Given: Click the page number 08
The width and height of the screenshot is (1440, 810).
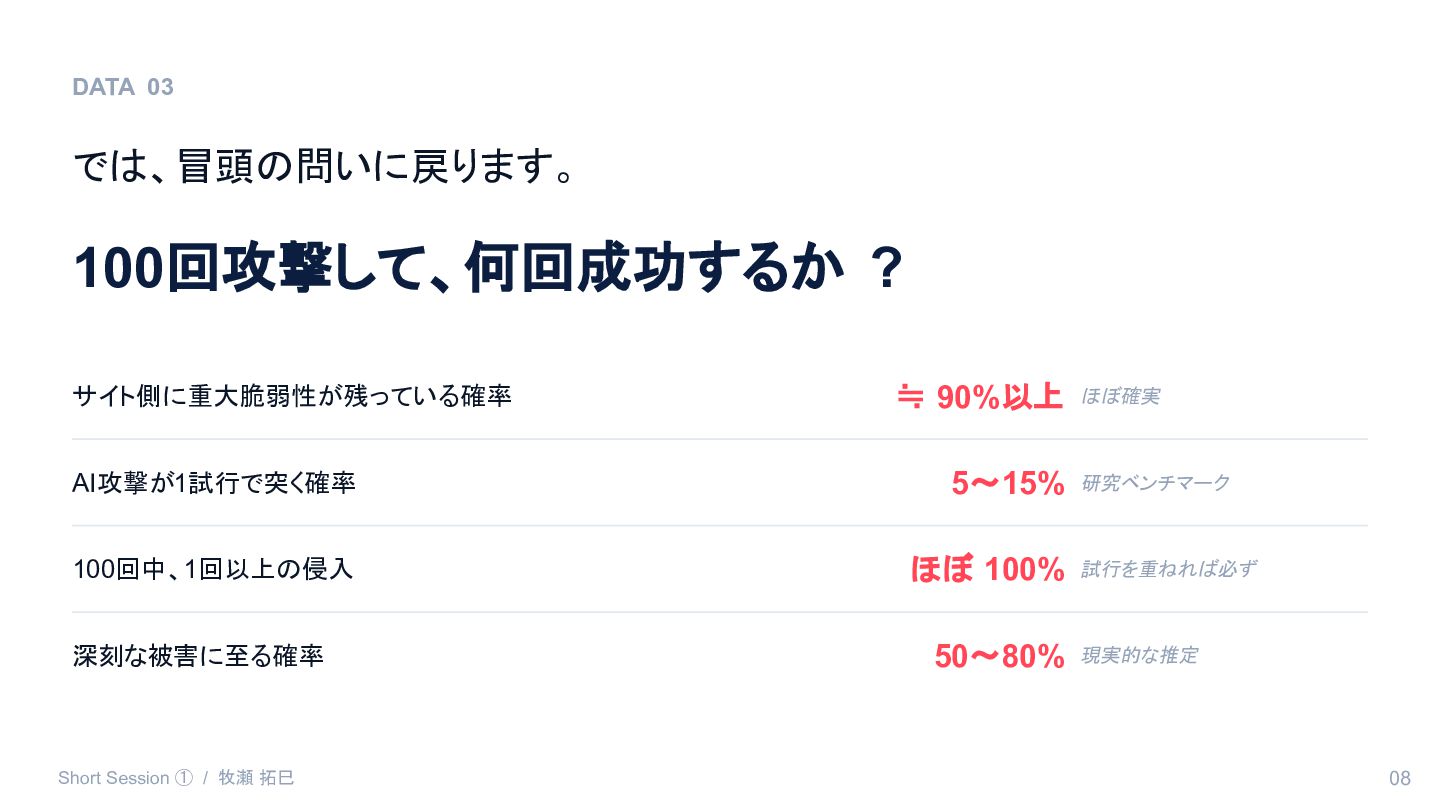Looking at the screenshot, I should (1399, 779).
